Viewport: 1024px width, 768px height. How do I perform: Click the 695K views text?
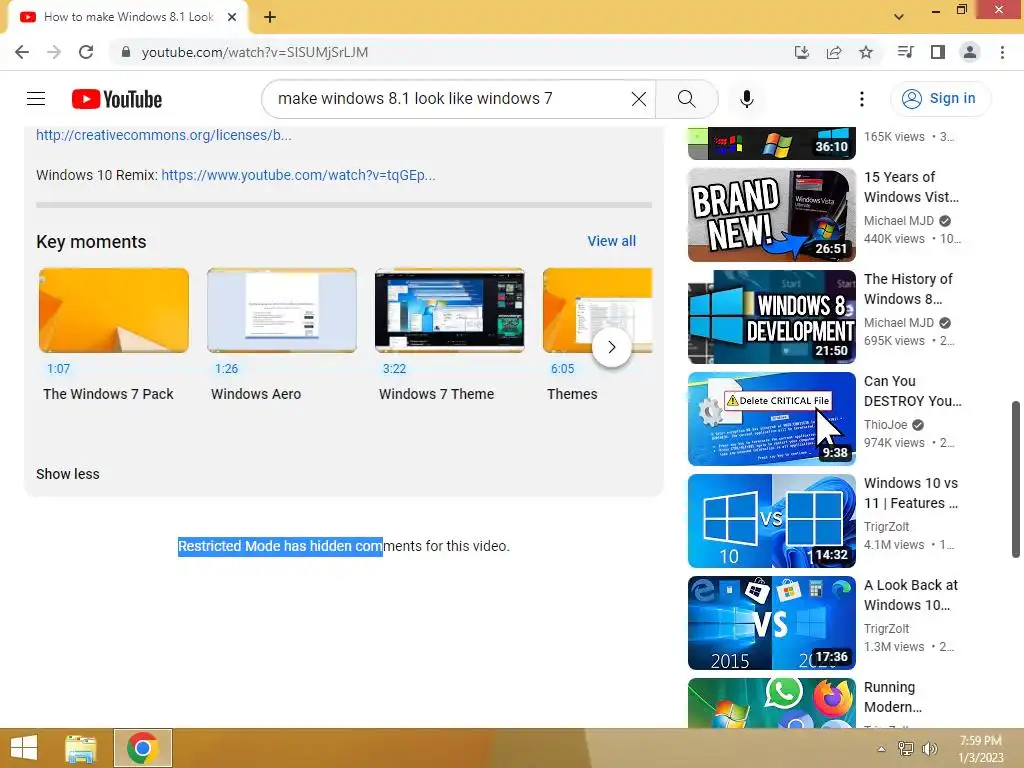894,341
